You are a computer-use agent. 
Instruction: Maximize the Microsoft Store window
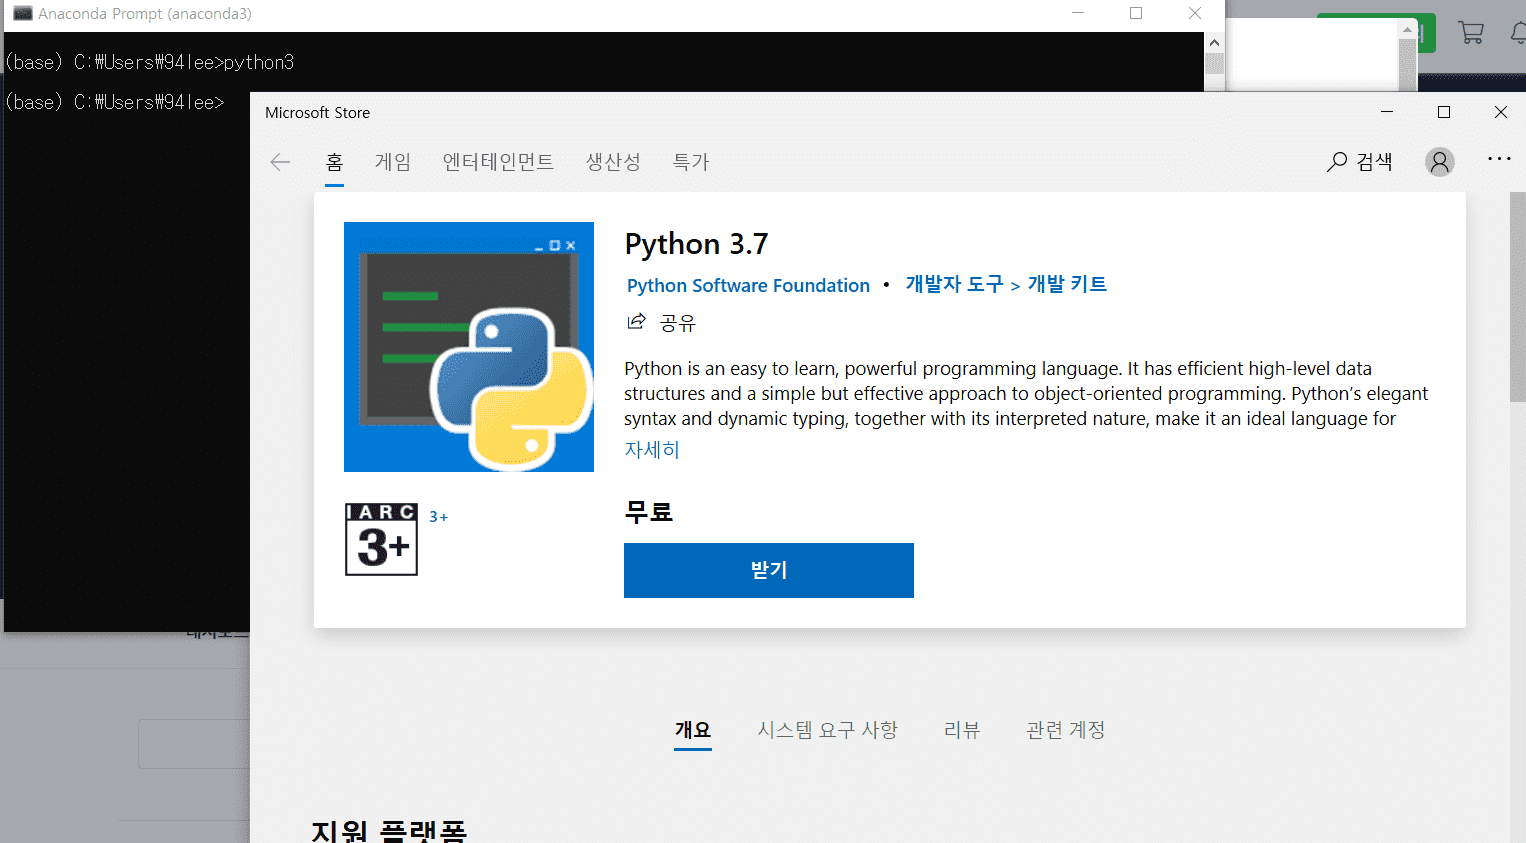tap(1444, 112)
